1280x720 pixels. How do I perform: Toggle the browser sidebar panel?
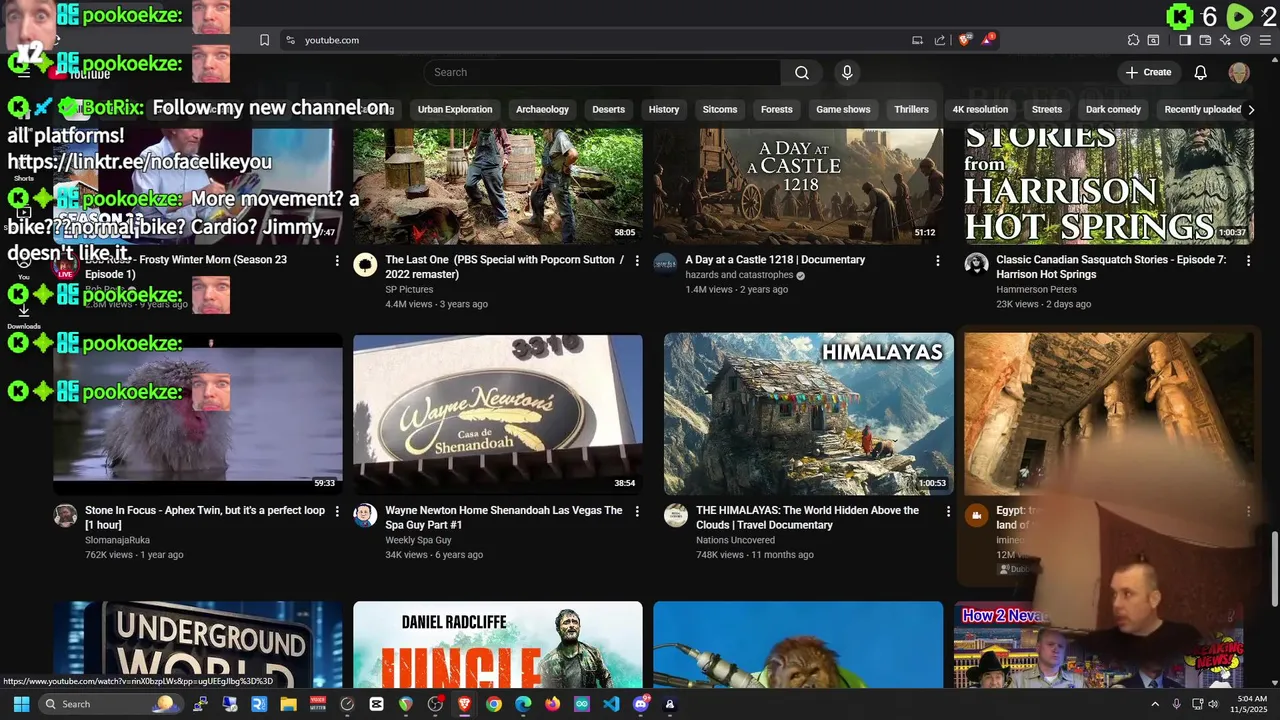1185,40
